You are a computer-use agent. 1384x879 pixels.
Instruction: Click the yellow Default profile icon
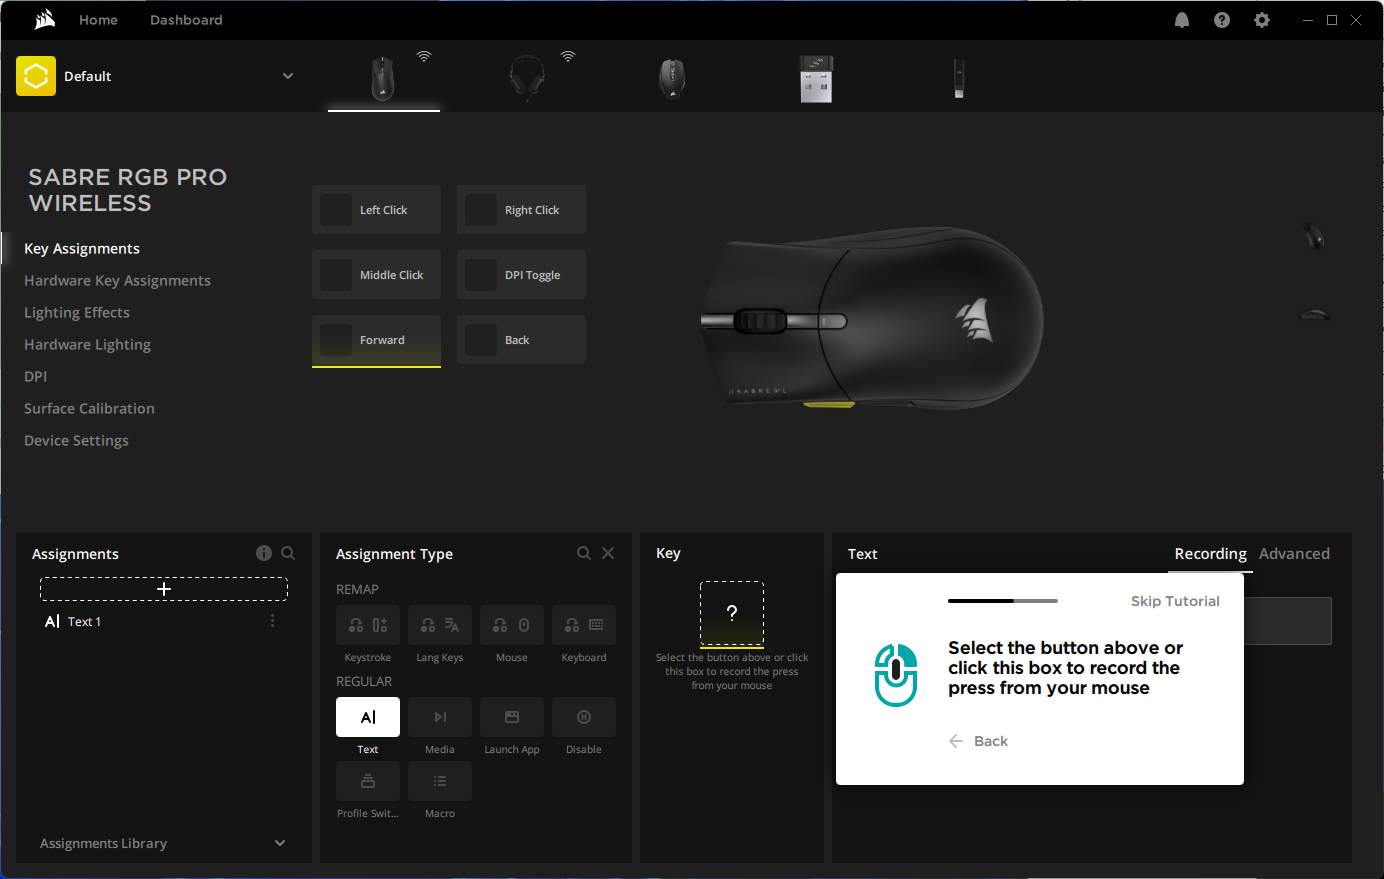click(36, 76)
